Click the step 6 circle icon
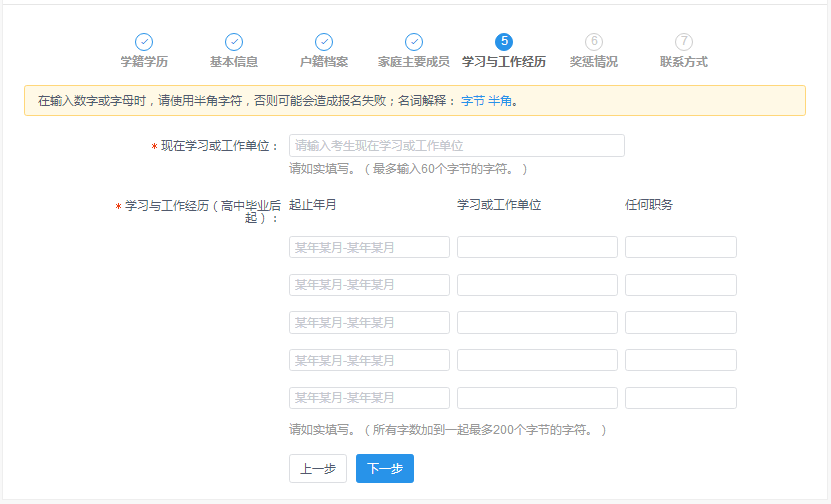The height and width of the screenshot is (504, 831). coord(594,42)
